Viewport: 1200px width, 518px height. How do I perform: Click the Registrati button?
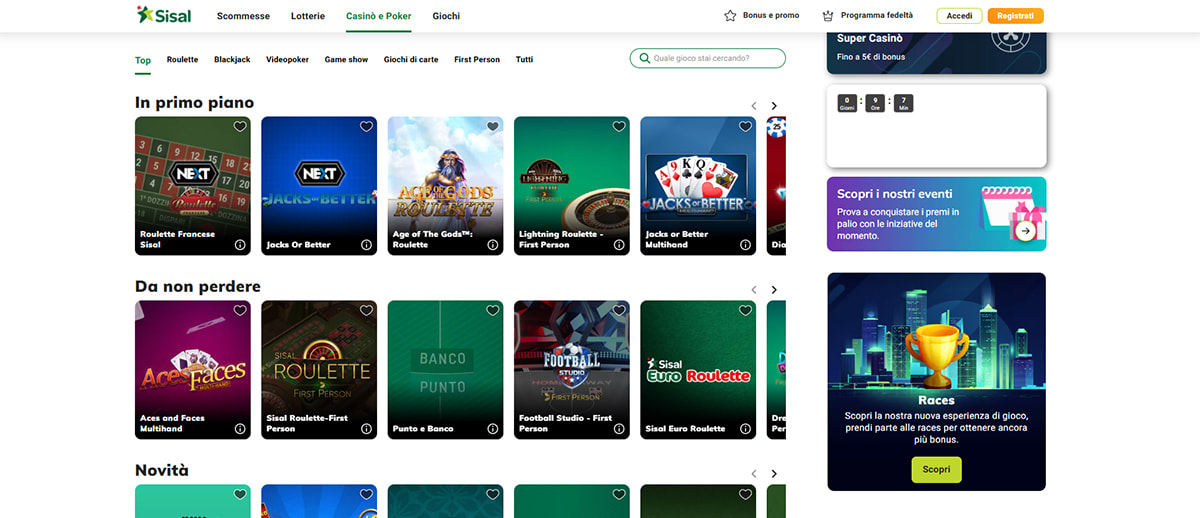(x=1015, y=16)
